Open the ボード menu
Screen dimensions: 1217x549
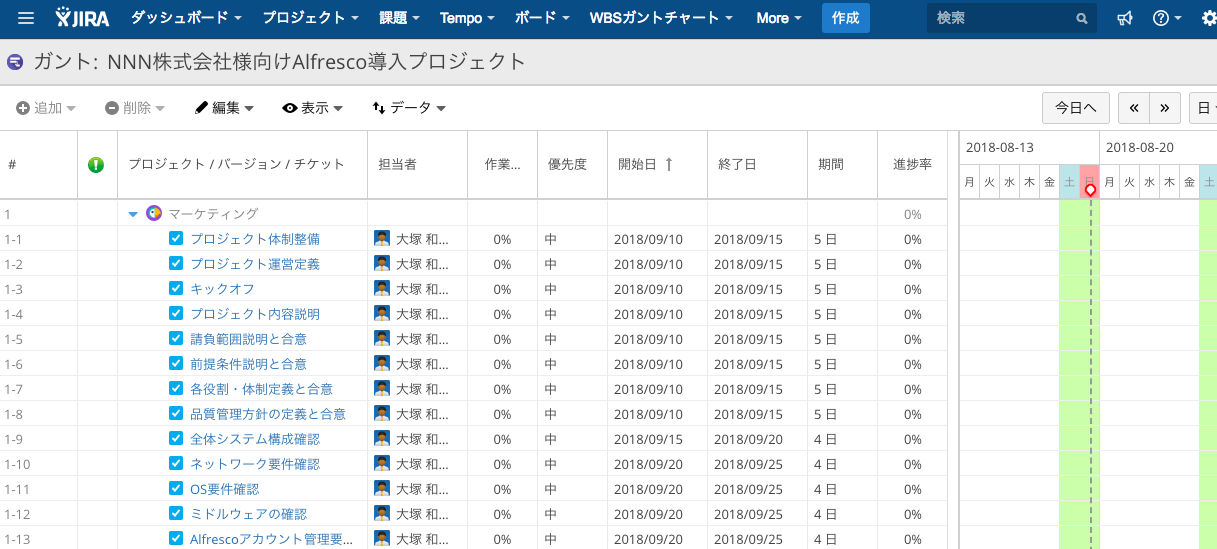pyautogui.click(x=543, y=18)
